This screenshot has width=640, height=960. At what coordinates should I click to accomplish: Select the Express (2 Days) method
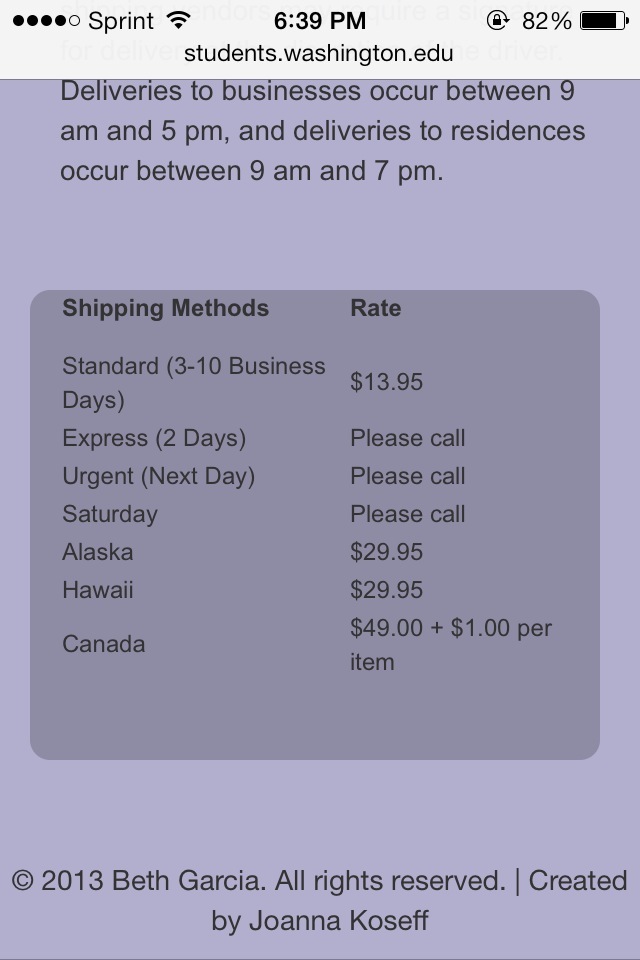point(154,438)
